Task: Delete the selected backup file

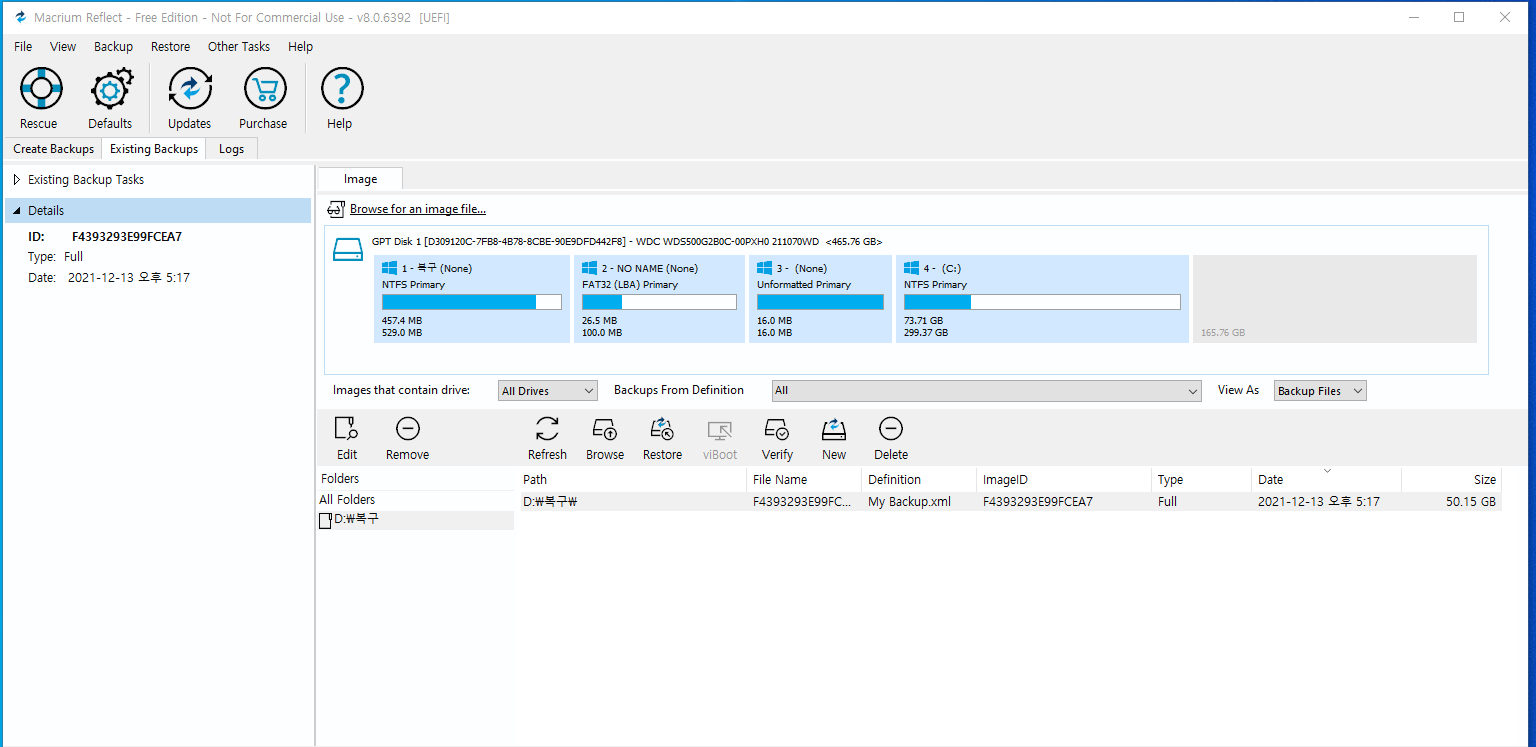Action: pos(891,430)
